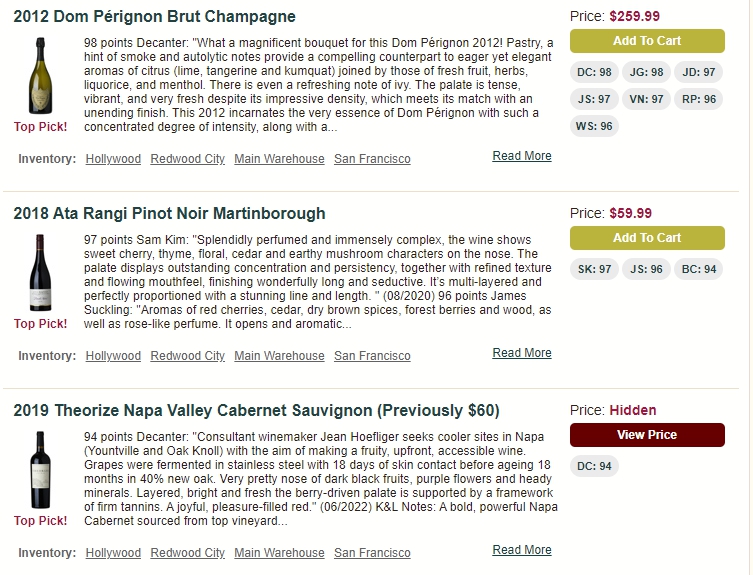Read more about the Theorize Cabernet

522,550
